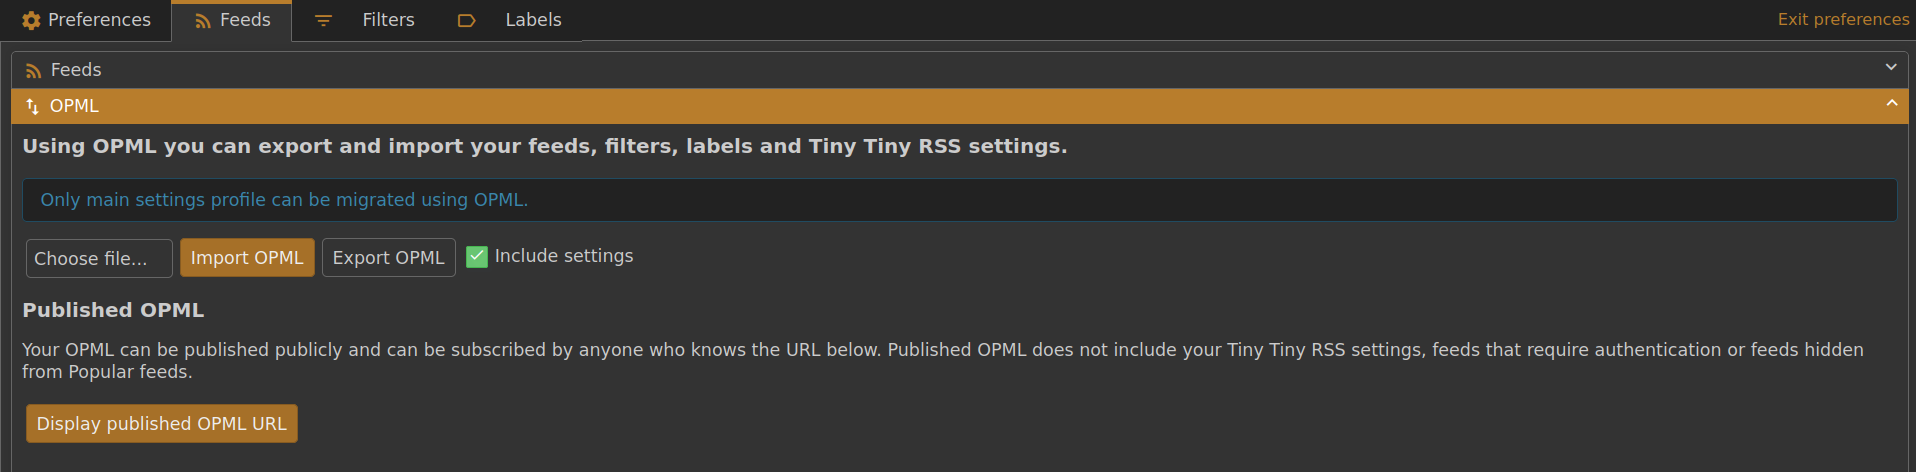Click the Preferences gear icon
Viewport: 1916px width, 472px height.
point(31,20)
